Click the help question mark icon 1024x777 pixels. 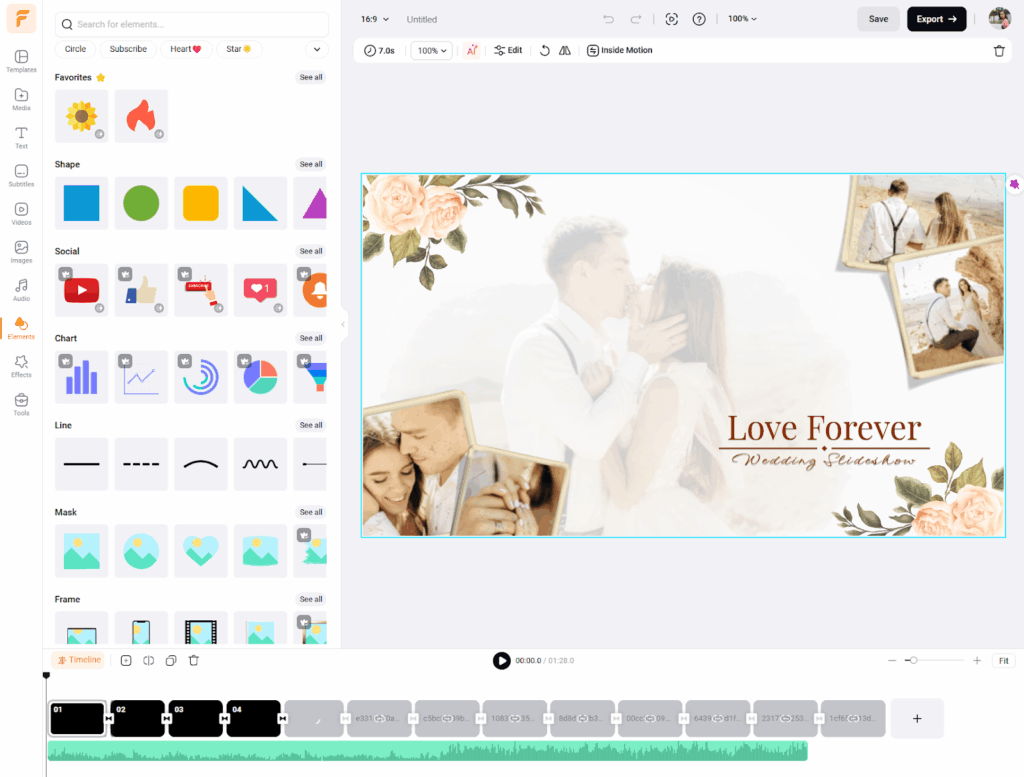699,19
